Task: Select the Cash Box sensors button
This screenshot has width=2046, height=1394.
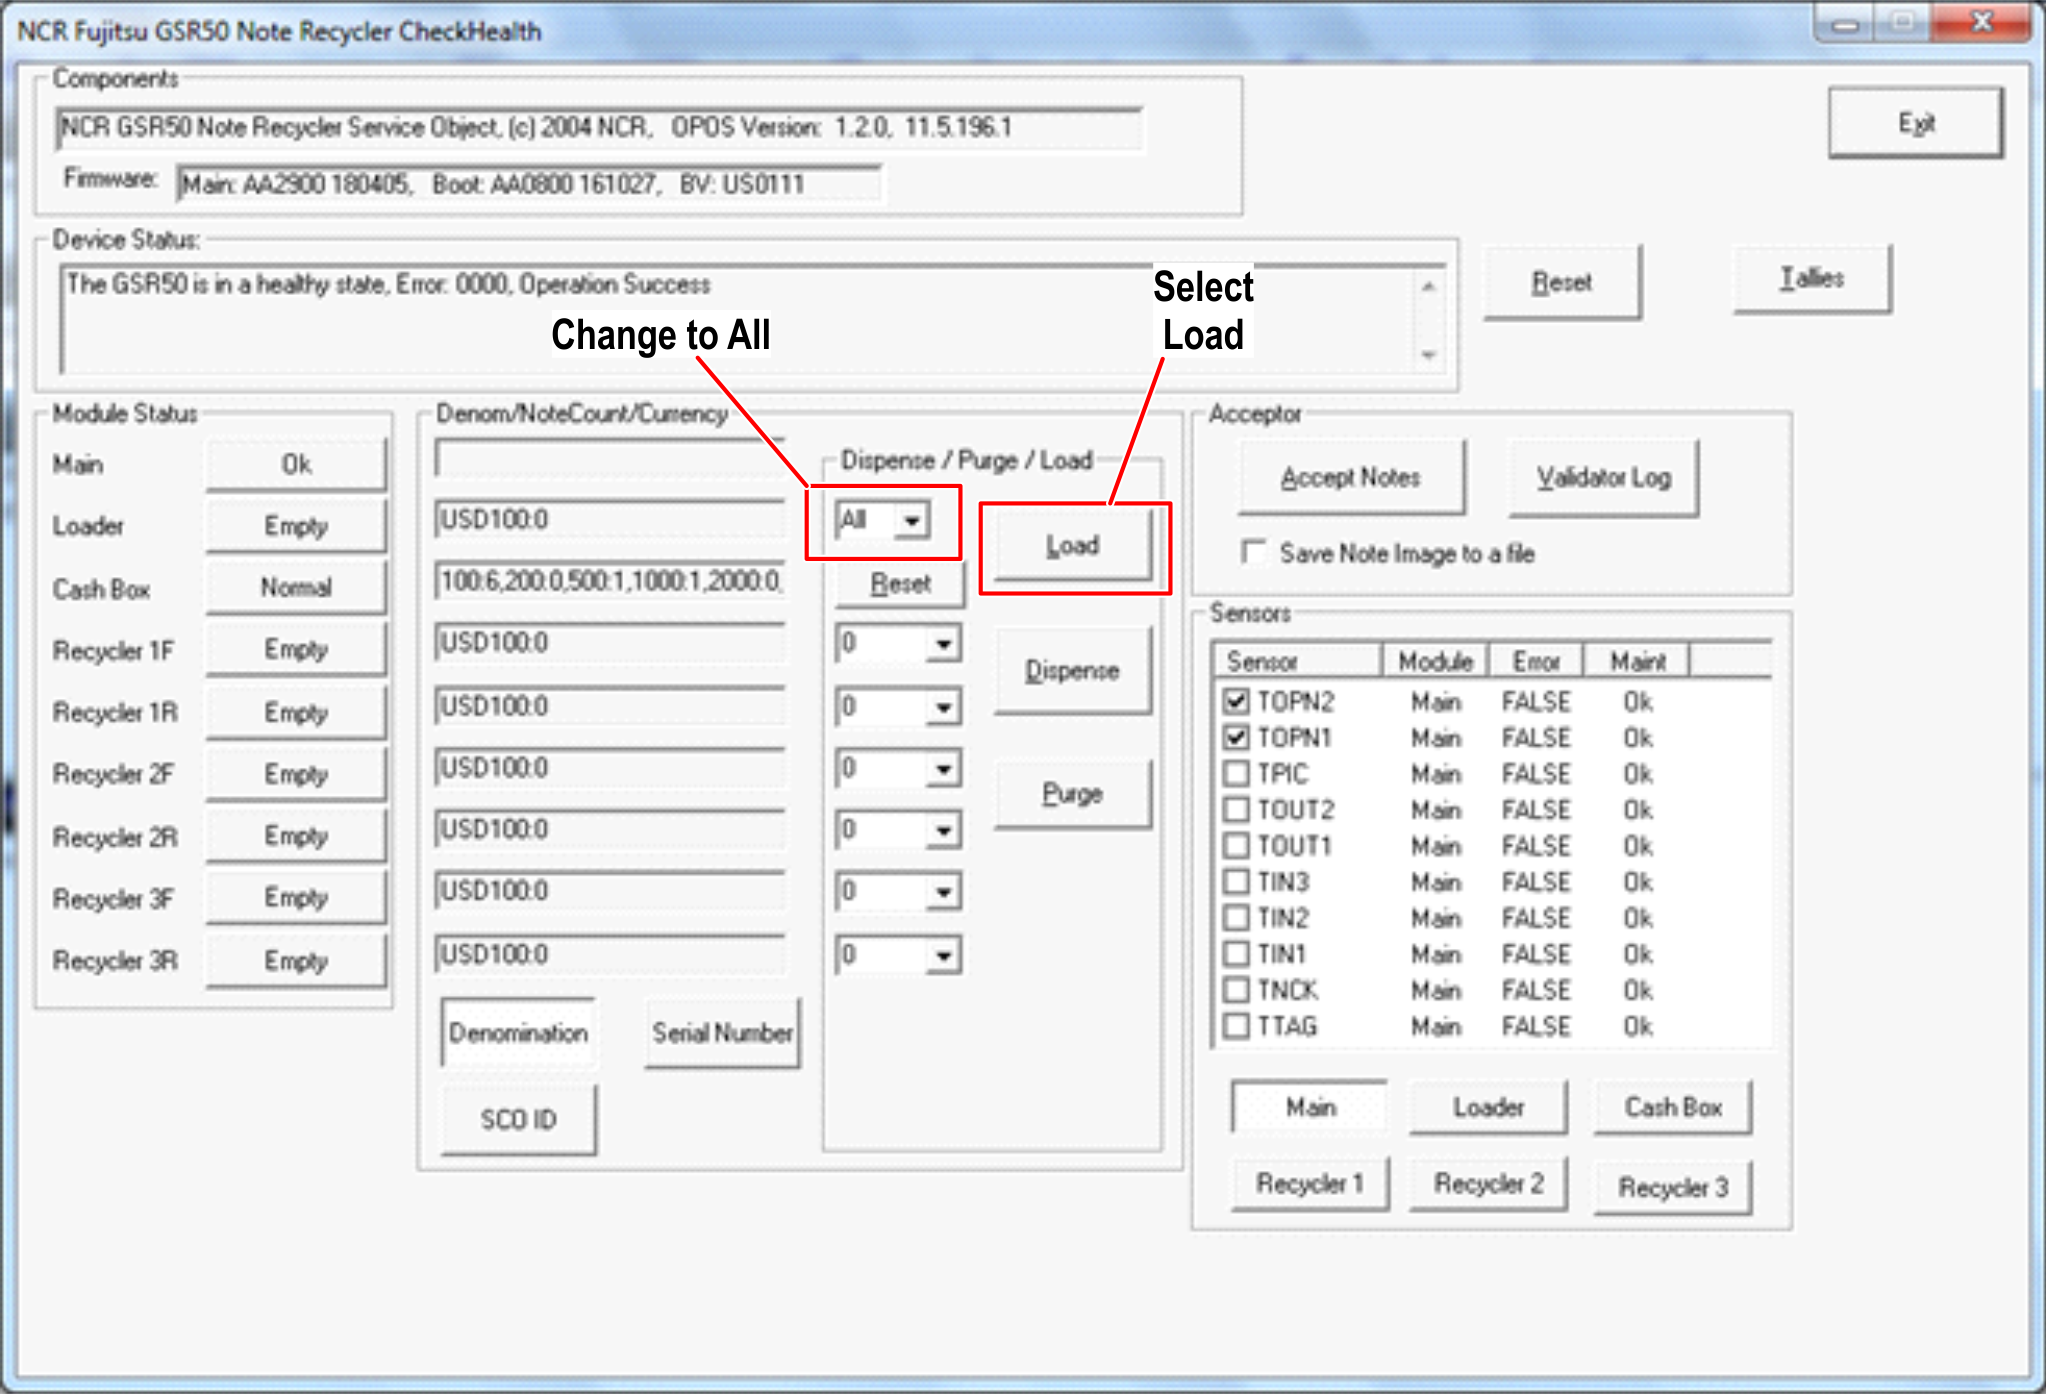Action: pos(1673,1107)
